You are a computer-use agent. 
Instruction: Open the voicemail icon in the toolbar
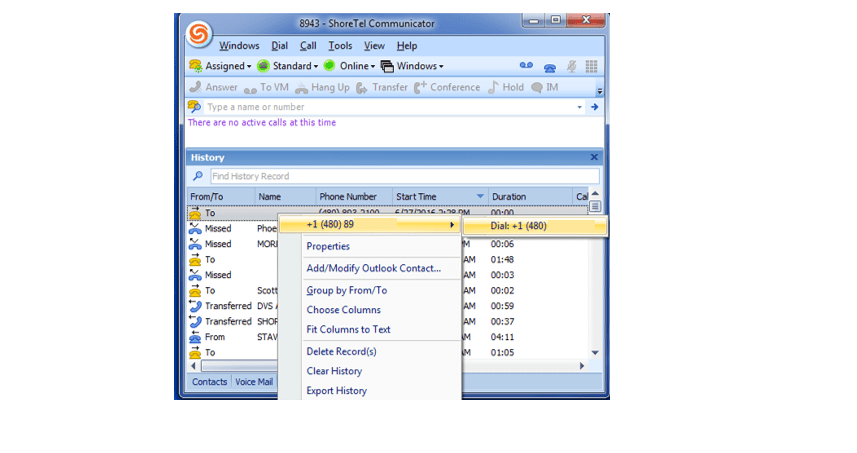526,66
